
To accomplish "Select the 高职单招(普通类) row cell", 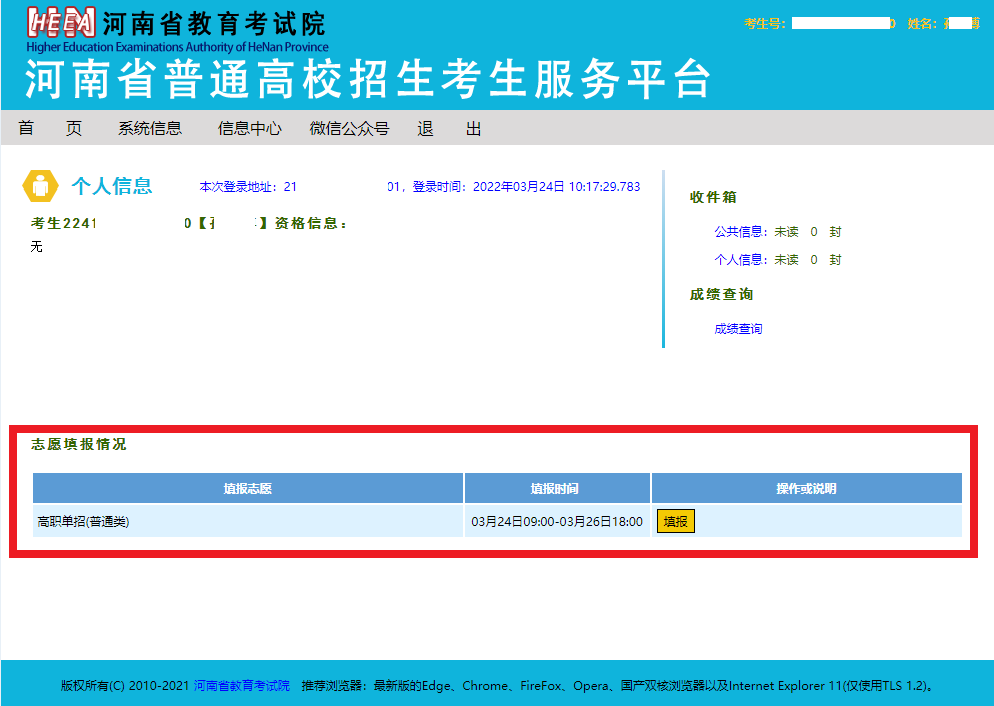I will point(83,521).
